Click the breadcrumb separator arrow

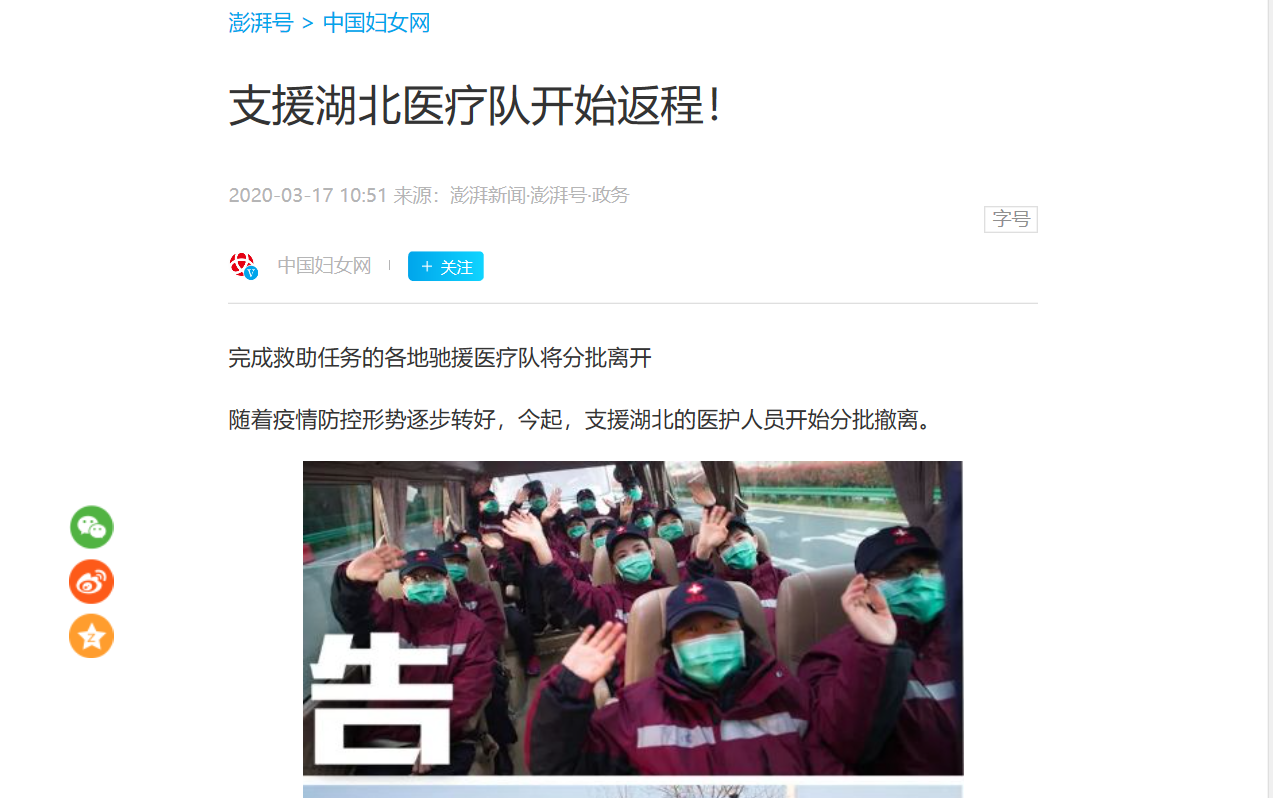click(308, 24)
